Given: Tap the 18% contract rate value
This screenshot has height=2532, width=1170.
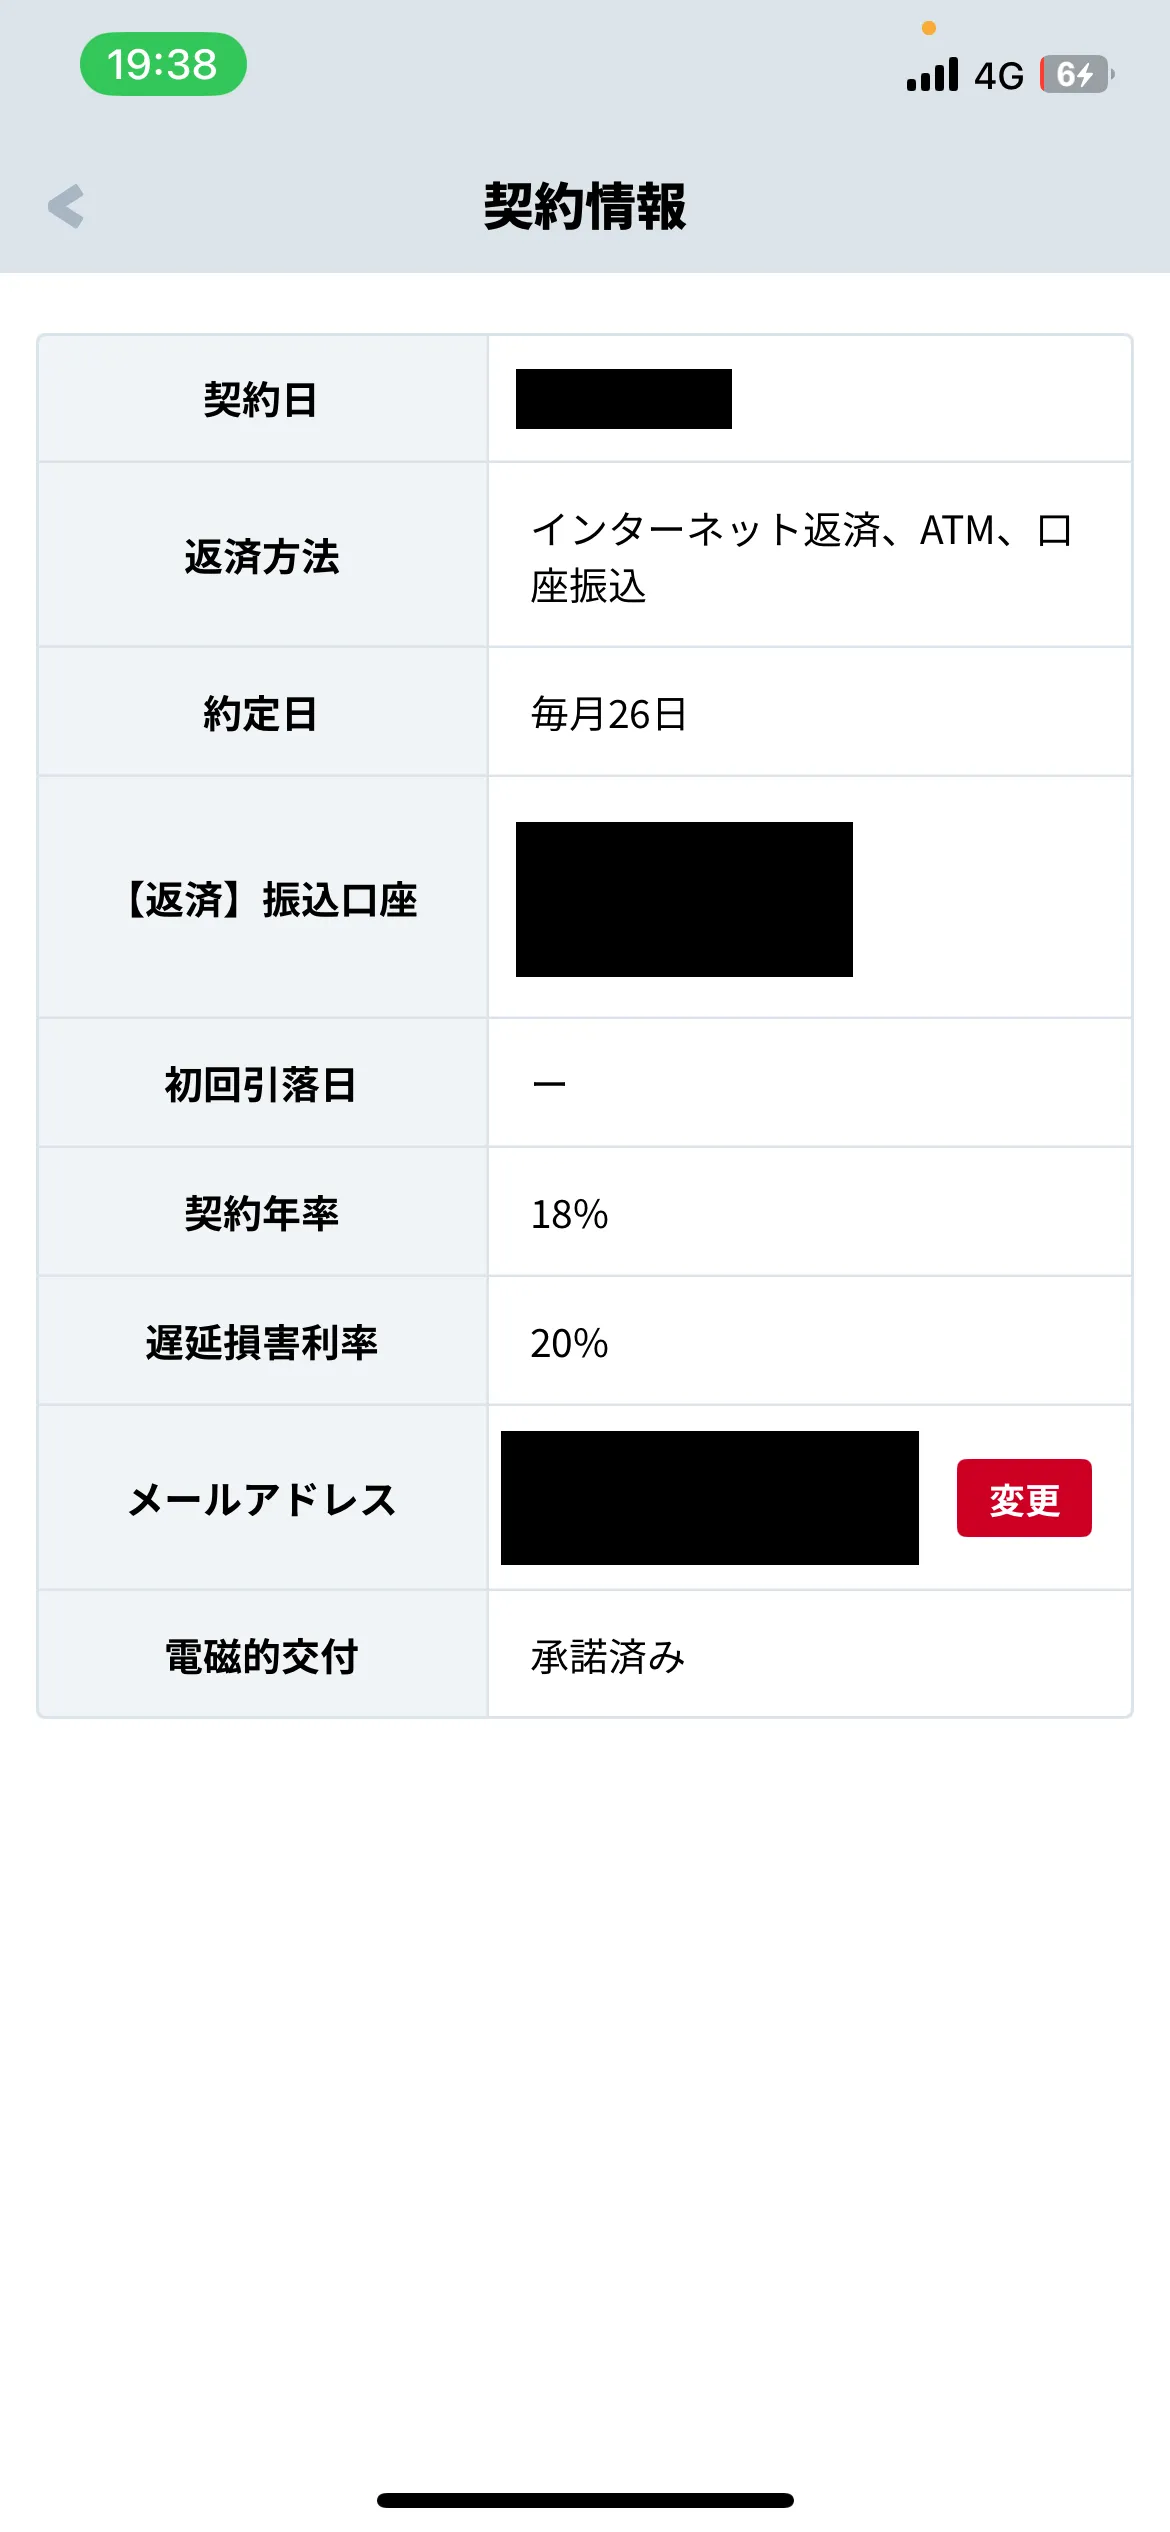Looking at the screenshot, I should point(569,1214).
